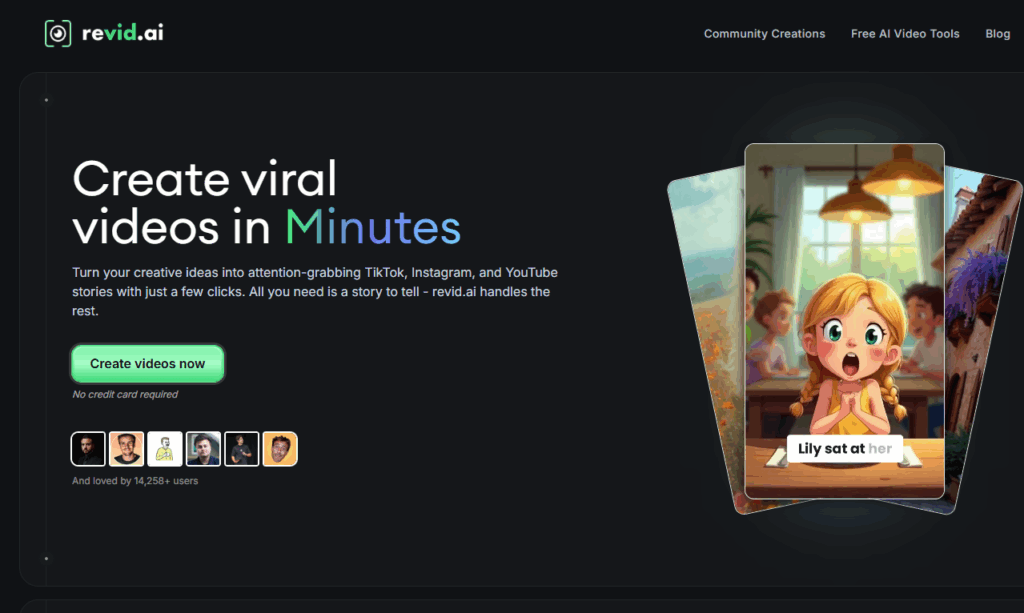The width and height of the screenshot is (1024, 613).
Task: Click the Create videos now button
Action: coord(148,364)
